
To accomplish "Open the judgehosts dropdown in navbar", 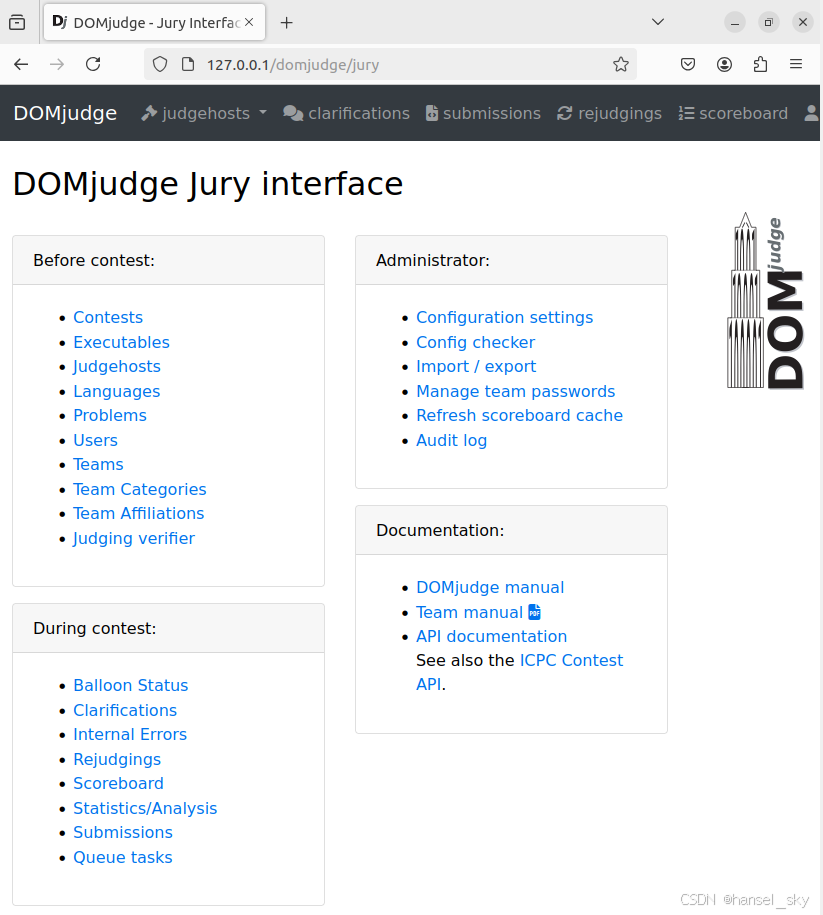I will click(x=204, y=113).
